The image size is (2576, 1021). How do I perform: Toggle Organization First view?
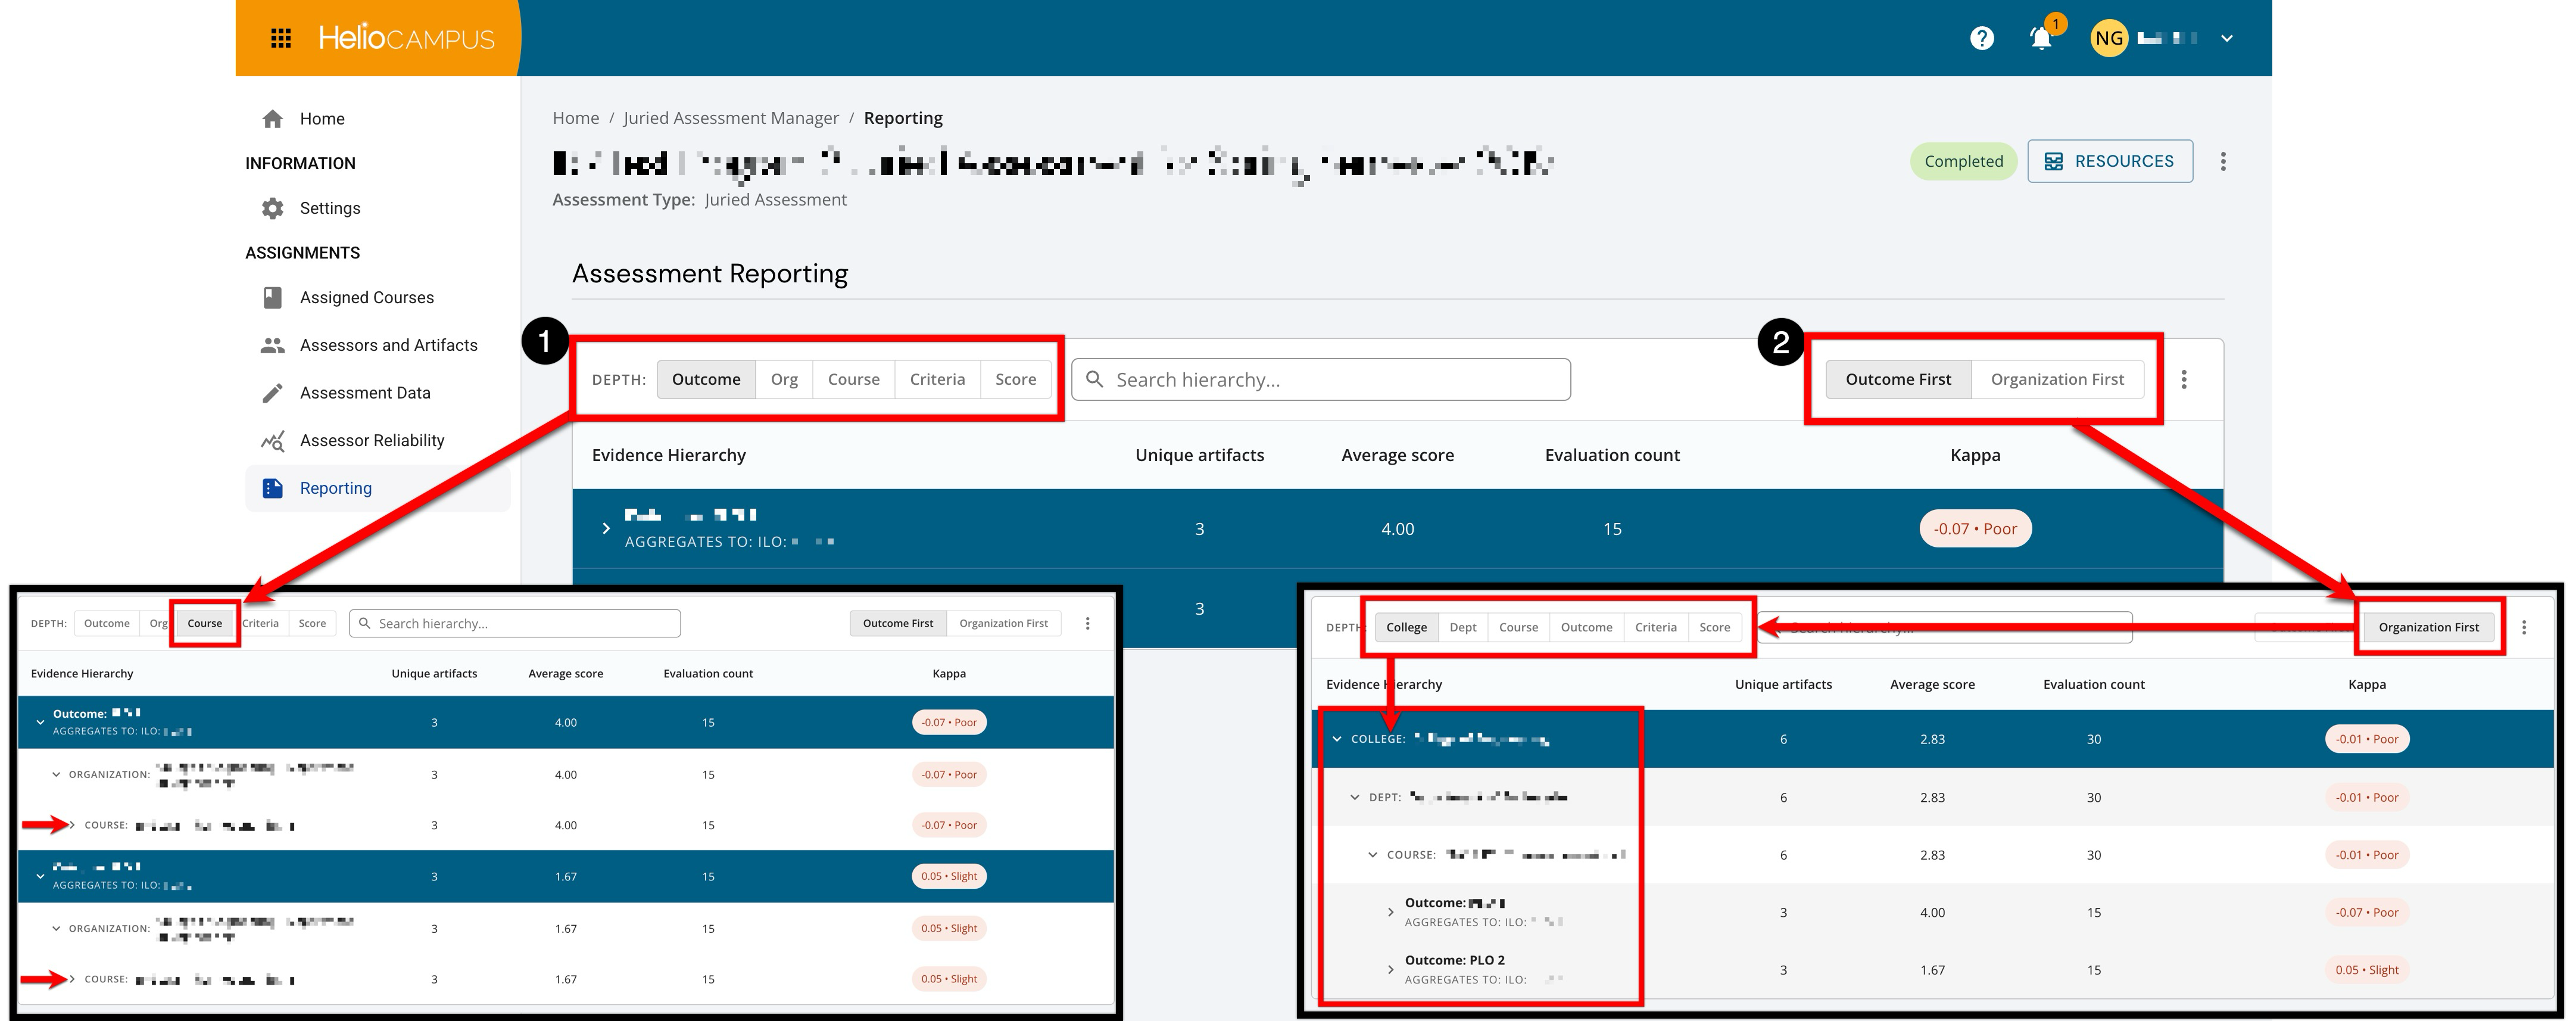tap(2057, 379)
